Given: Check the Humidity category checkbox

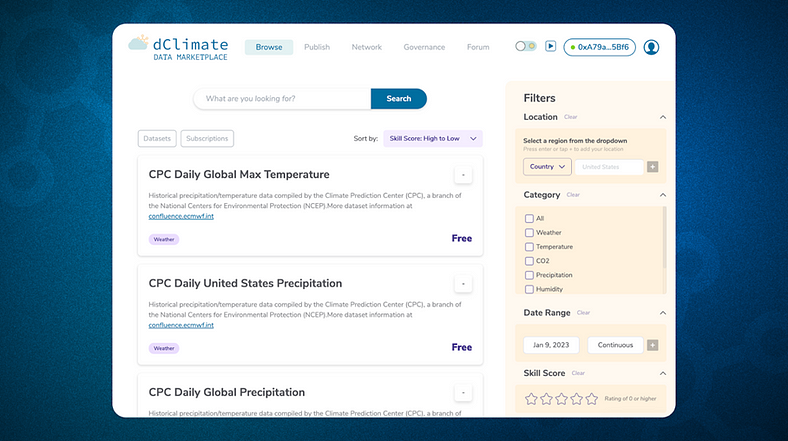Looking at the screenshot, I should (529, 289).
